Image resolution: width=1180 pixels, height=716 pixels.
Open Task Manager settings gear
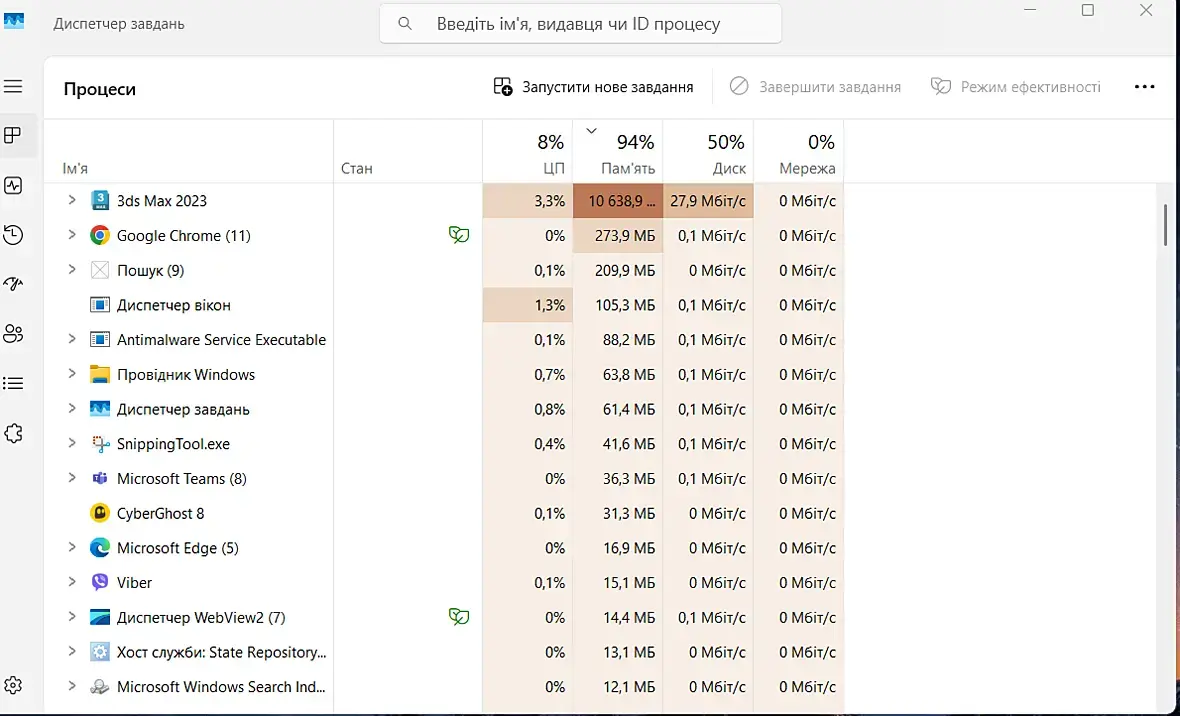point(13,685)
